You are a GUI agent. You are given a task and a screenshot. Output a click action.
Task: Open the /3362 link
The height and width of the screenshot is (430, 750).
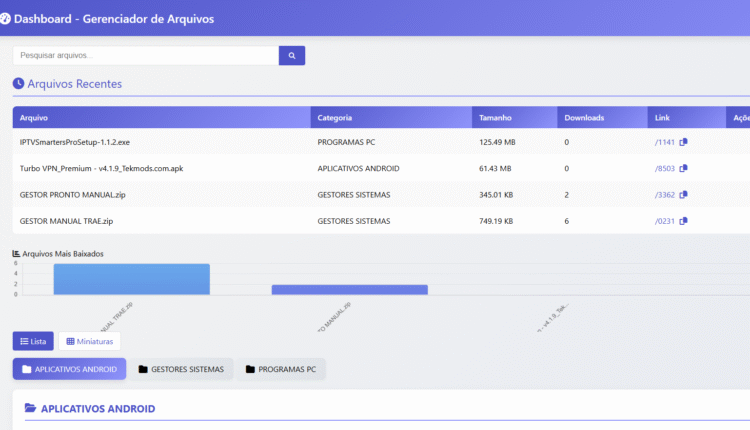pyautogui.click(x=665, y=195)
